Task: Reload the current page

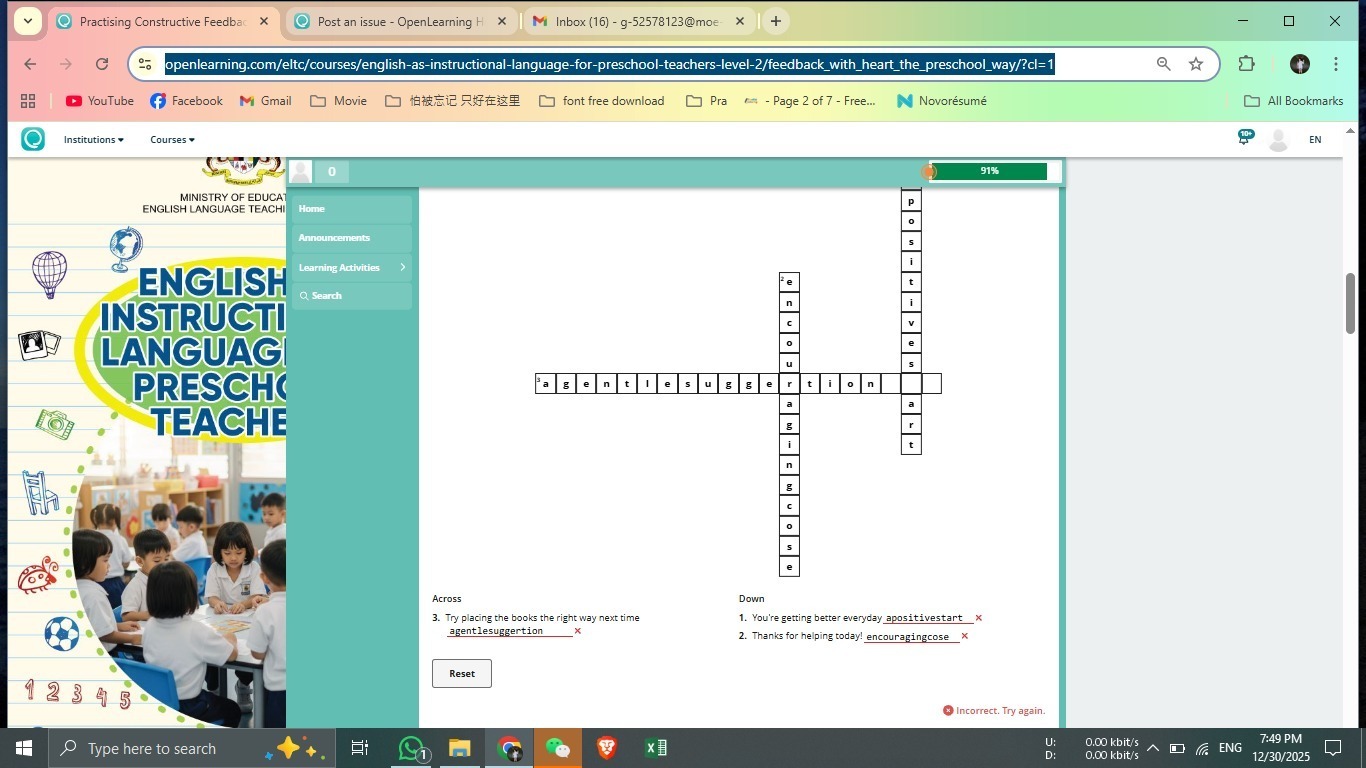Action: coord(102,64)
